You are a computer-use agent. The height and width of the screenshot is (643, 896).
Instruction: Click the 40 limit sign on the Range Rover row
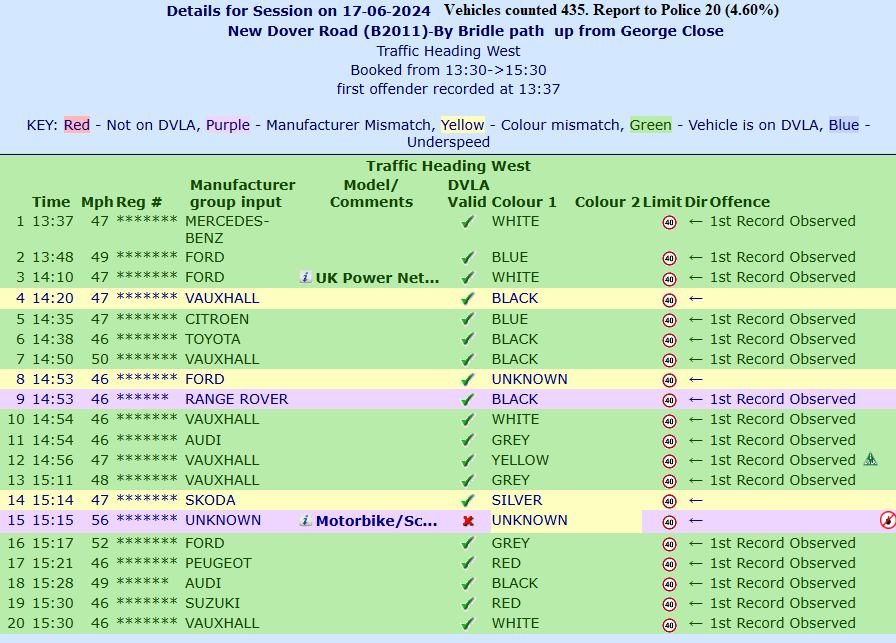pos(669,400)
